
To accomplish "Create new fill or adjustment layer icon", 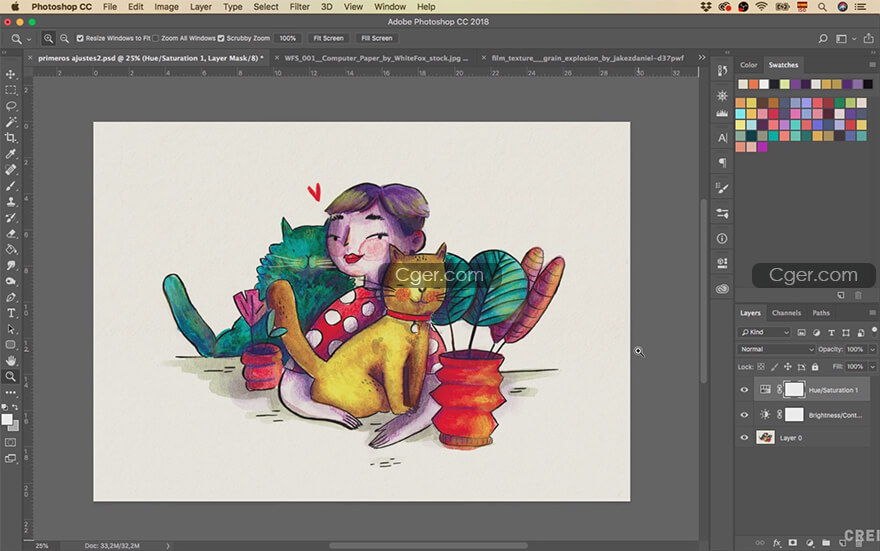I will click(x=809, y=543).
